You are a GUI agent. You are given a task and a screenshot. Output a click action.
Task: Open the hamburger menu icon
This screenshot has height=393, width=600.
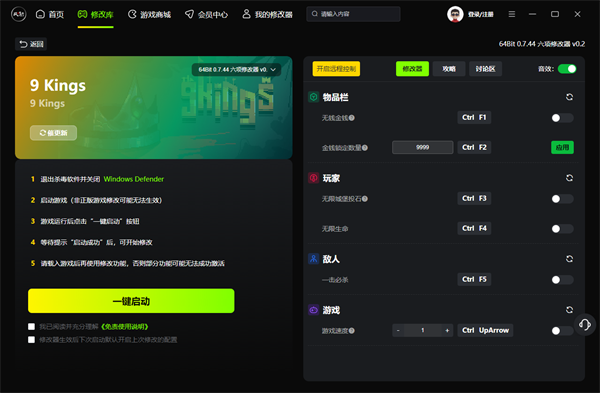point(512,14)
